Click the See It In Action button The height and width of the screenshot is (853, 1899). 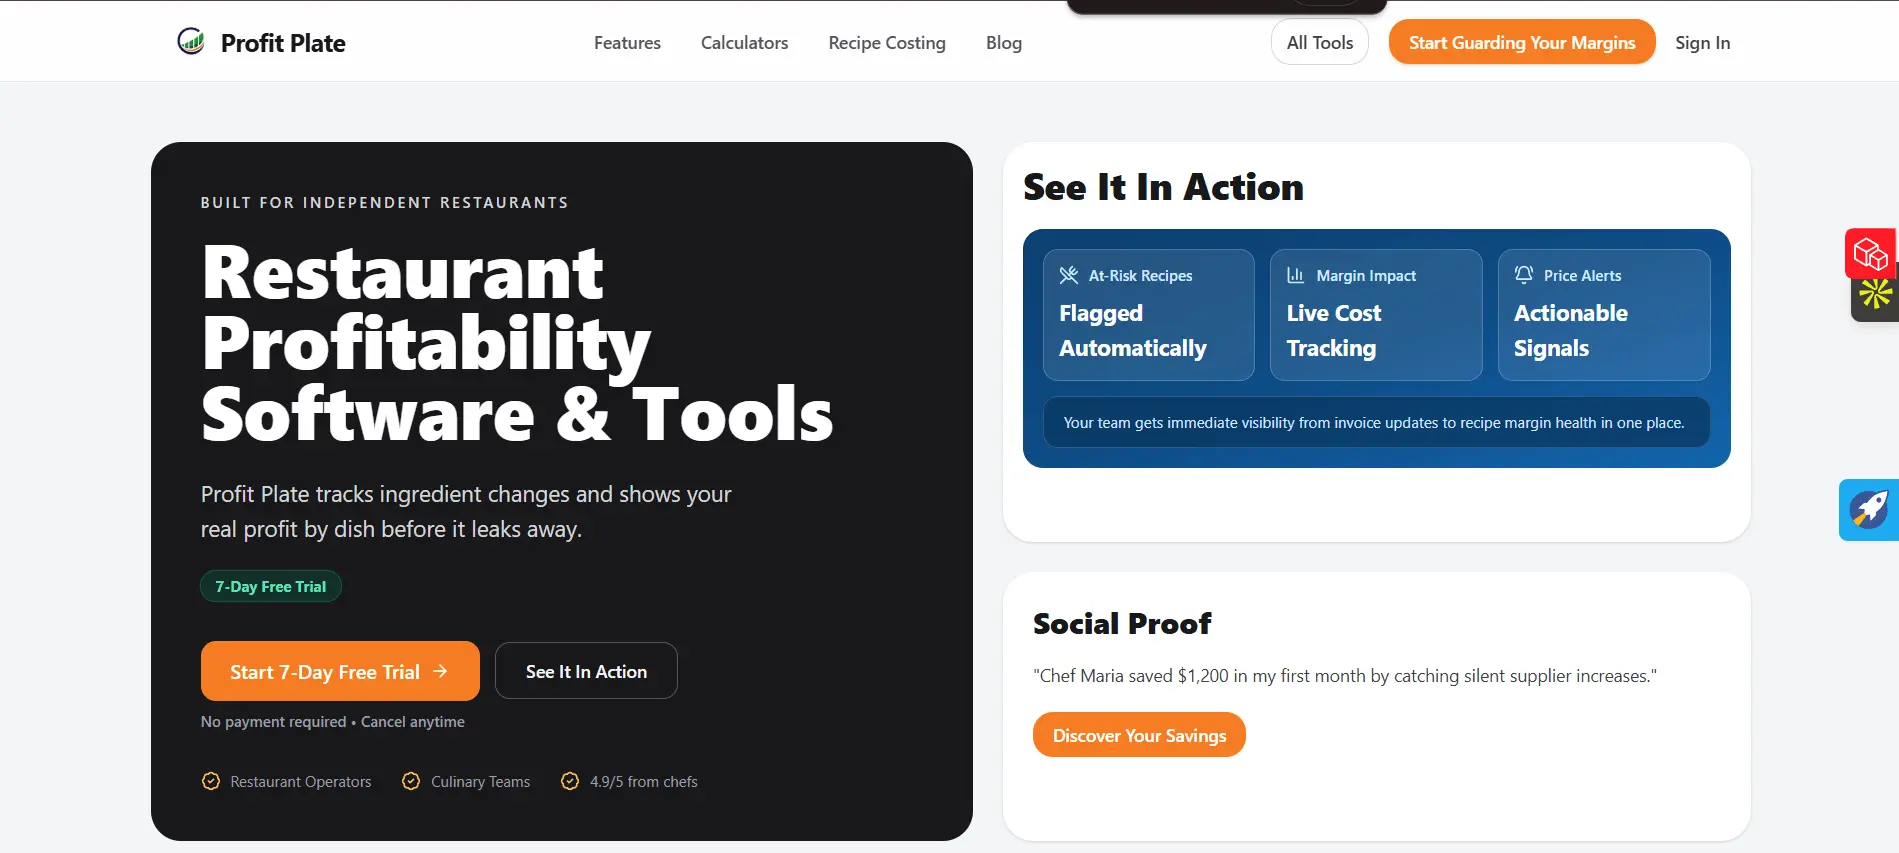[586, 671]
